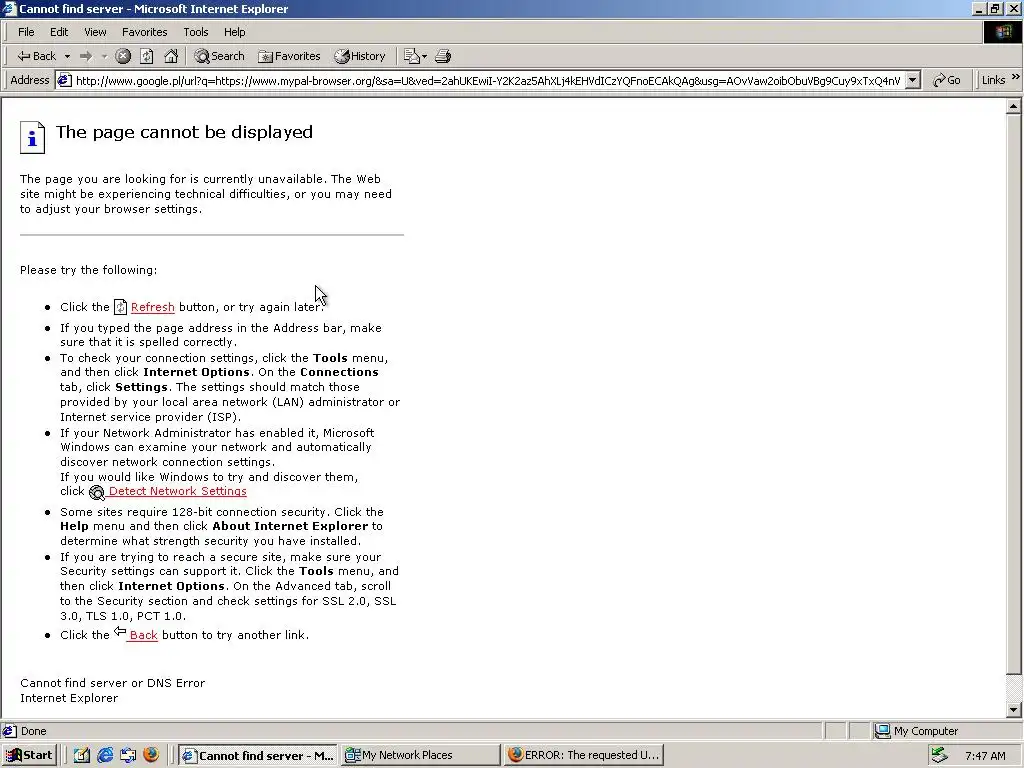Screen dimensions: 1024x768
Task: Click the 'Please try the following:' text
Action: pos(88,270)
